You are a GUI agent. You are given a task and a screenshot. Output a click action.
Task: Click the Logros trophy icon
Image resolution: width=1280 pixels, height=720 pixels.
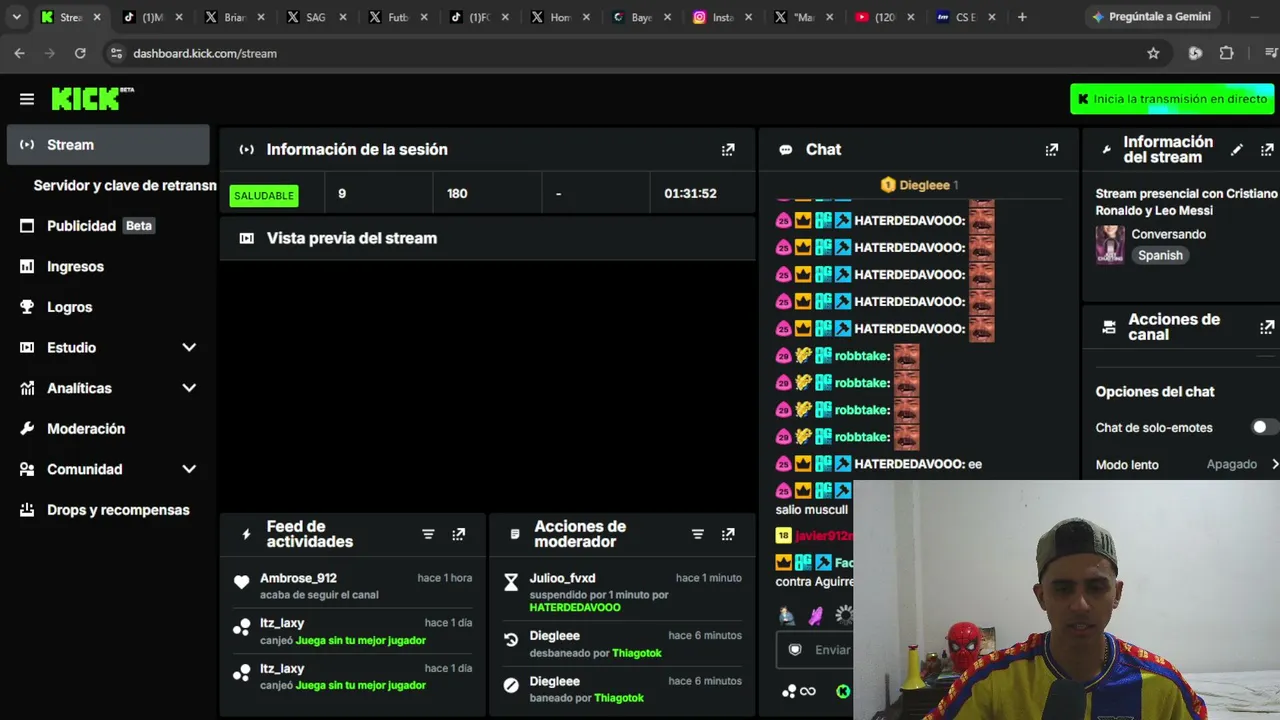[x=27, y=307]
